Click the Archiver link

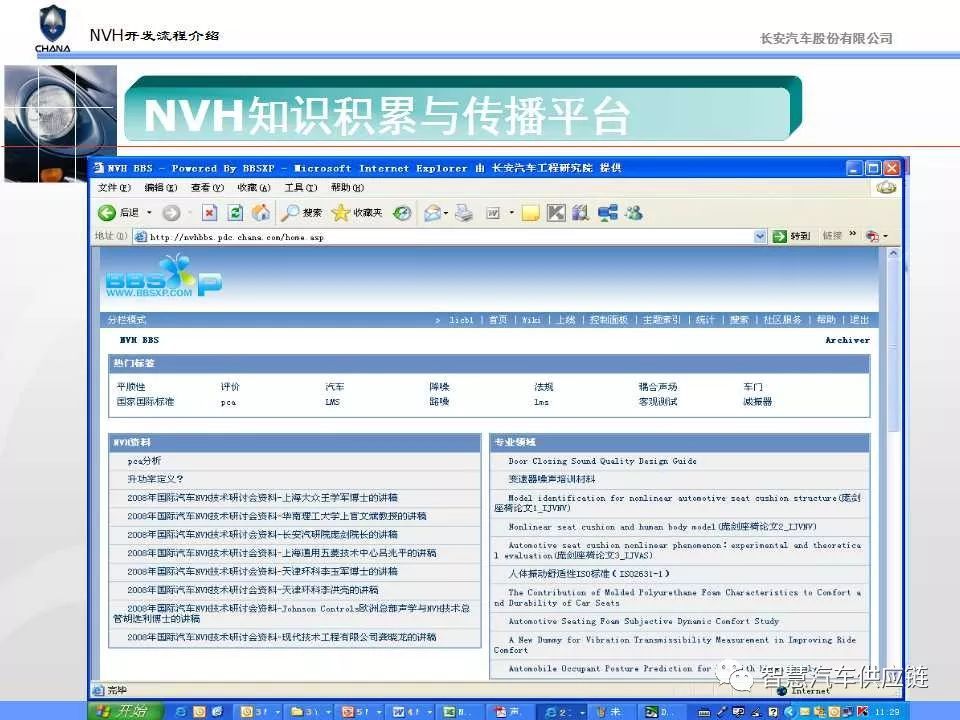pyautogui.click(x=847, y=340)
